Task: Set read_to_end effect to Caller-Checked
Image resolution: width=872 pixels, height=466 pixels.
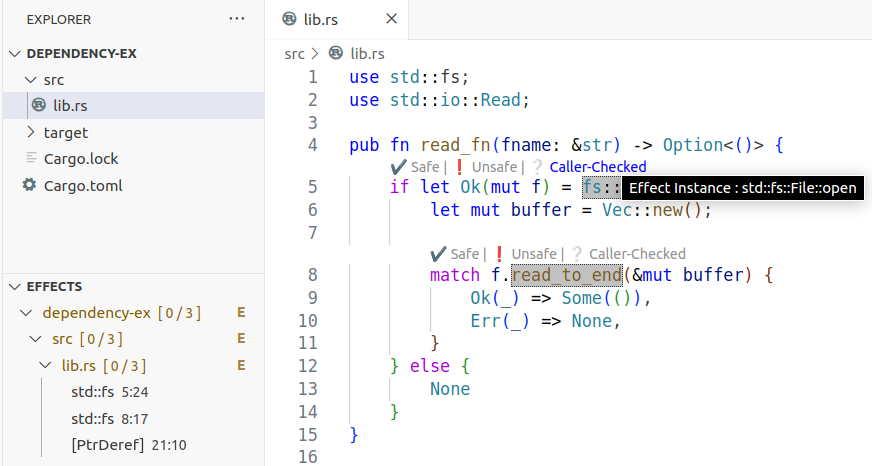Action: 635,254
